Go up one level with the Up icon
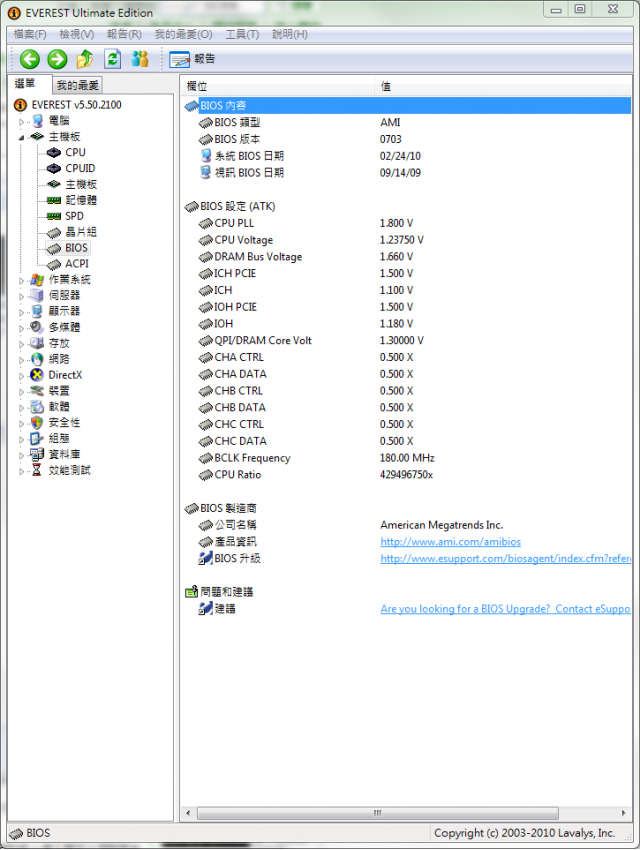Viewport: 640px width, 850px height. pyautogui.click(x=85, y=59)
